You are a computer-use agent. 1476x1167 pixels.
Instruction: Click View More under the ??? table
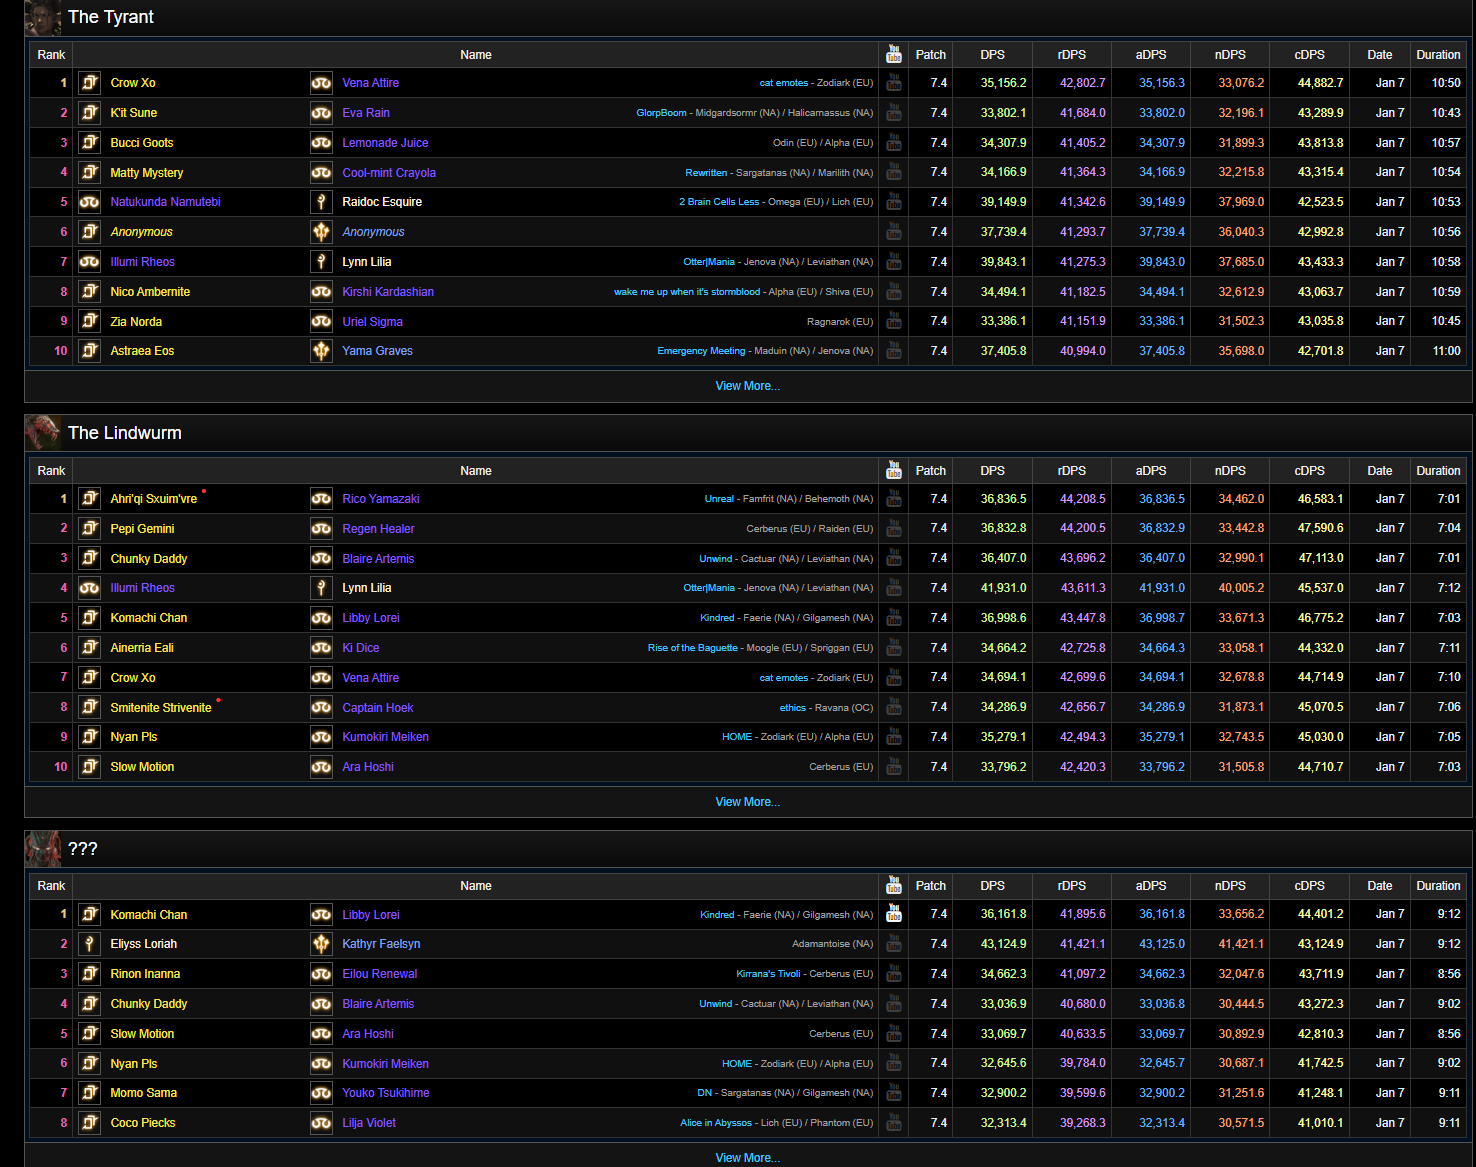[x=748, y=1158]
